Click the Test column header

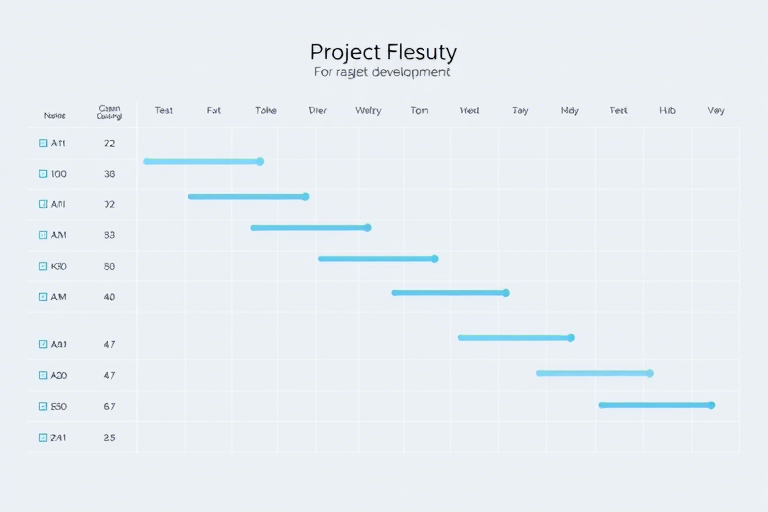pos(164,110)
